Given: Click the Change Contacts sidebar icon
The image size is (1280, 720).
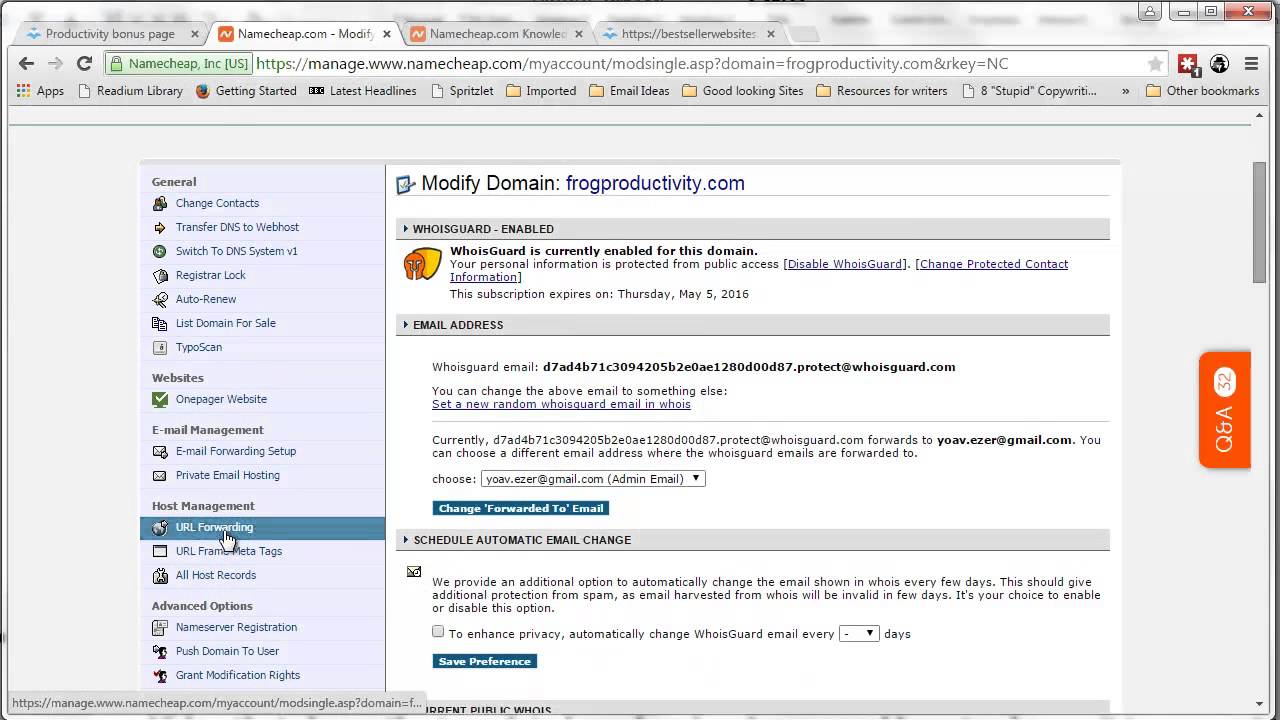Looking at the screenshot, I should pos(160,203).
